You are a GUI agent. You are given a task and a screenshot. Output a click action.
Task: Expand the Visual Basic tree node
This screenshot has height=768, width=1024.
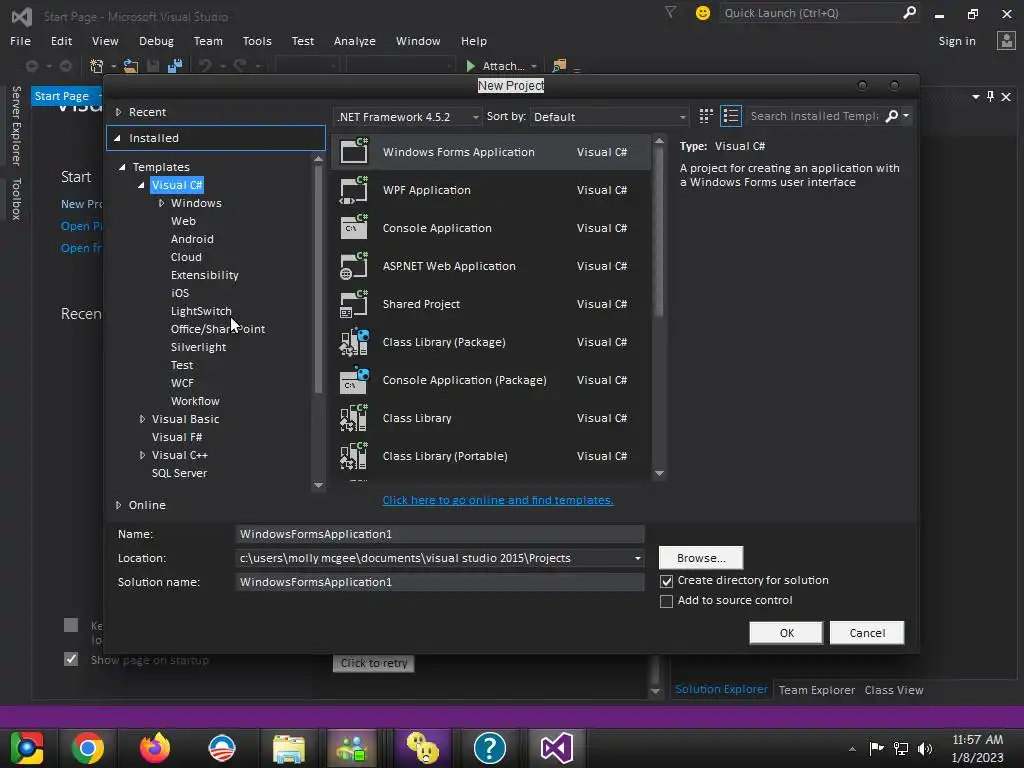pos(142,419)
